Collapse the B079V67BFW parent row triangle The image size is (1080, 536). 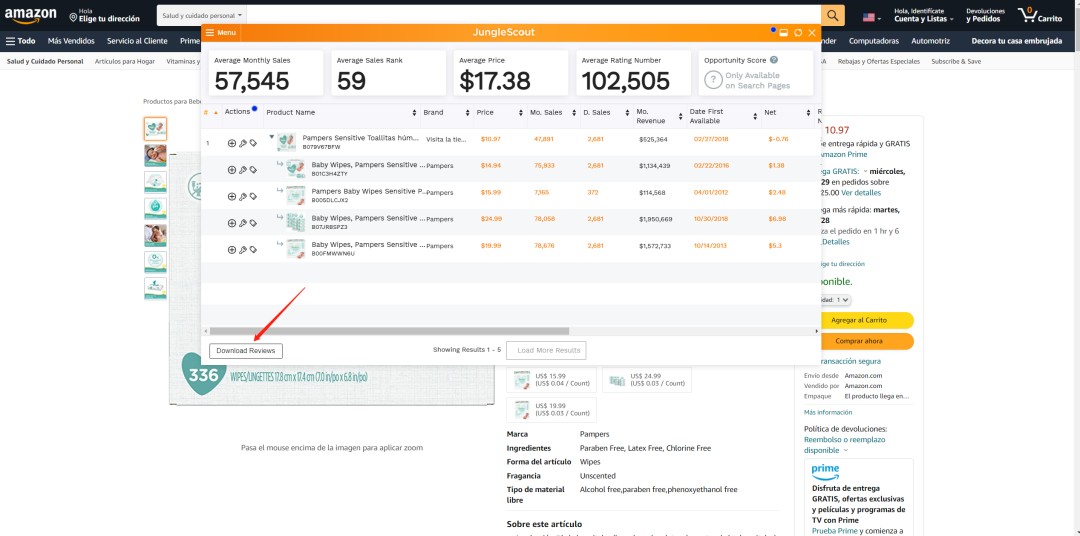(x=272, y=137)
